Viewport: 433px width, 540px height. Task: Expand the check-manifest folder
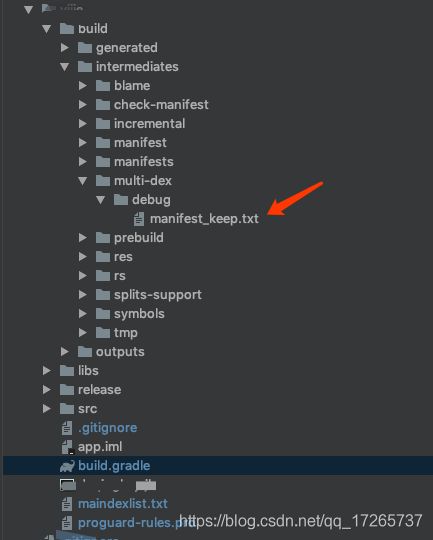[x=83, y=104]
